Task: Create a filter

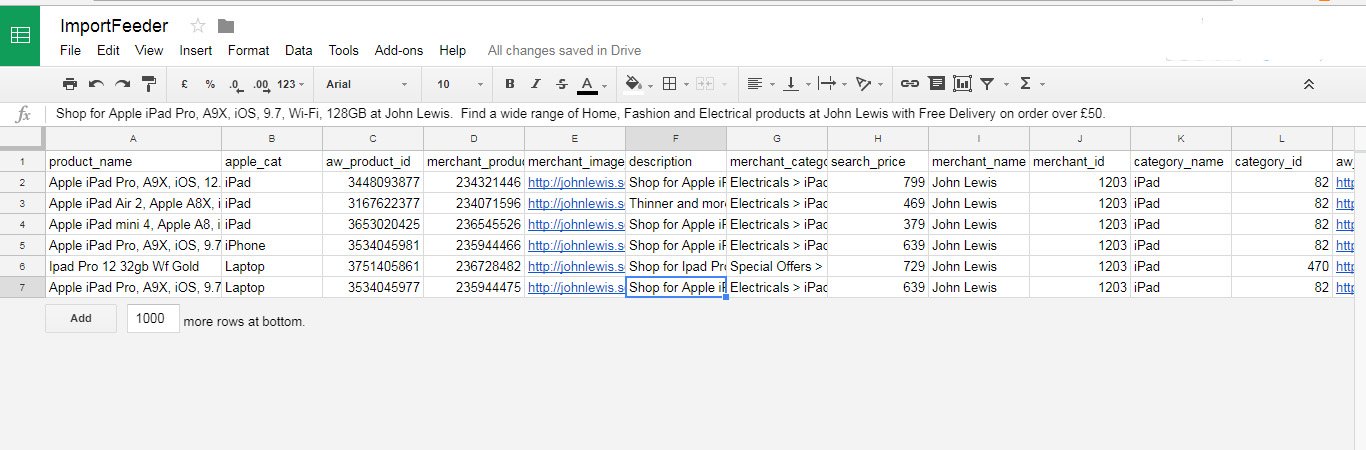Action: (x=987, y=84)
